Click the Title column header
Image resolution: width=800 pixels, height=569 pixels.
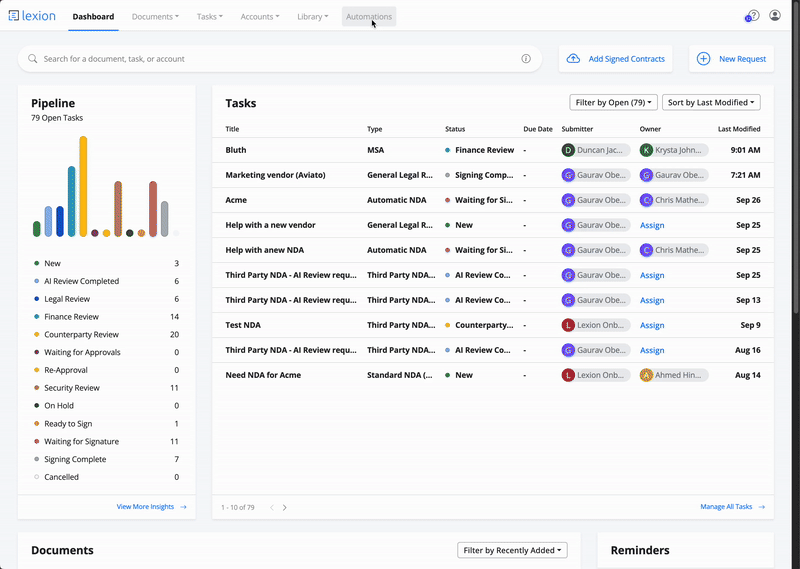(232, 129)
